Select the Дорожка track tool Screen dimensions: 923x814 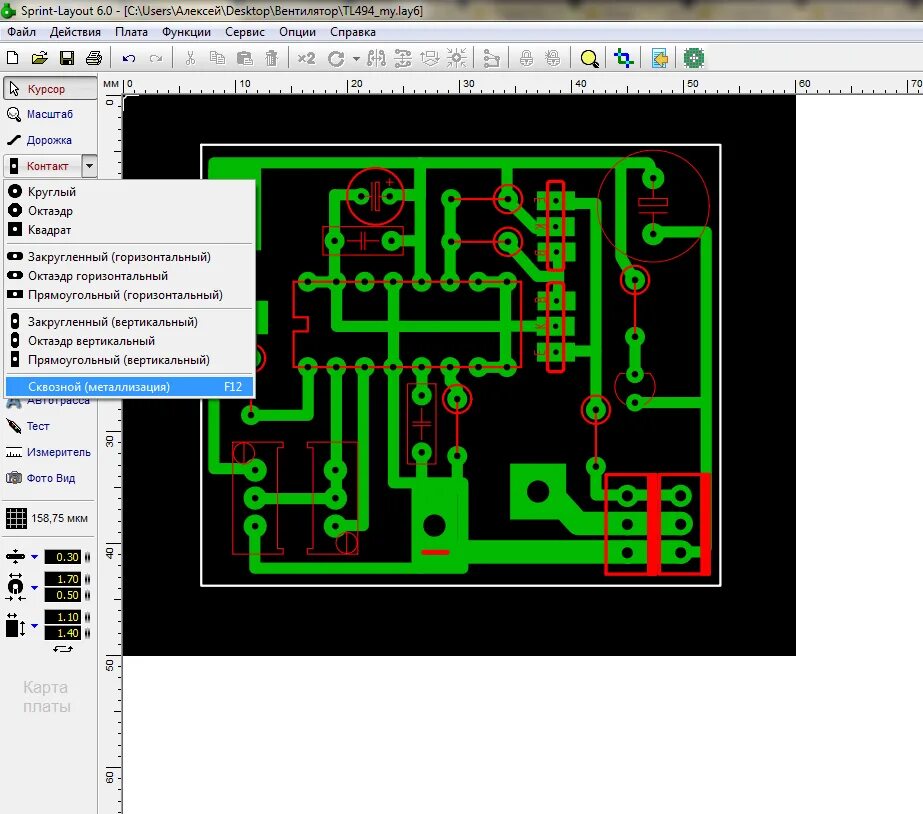[x=50, y=140]
